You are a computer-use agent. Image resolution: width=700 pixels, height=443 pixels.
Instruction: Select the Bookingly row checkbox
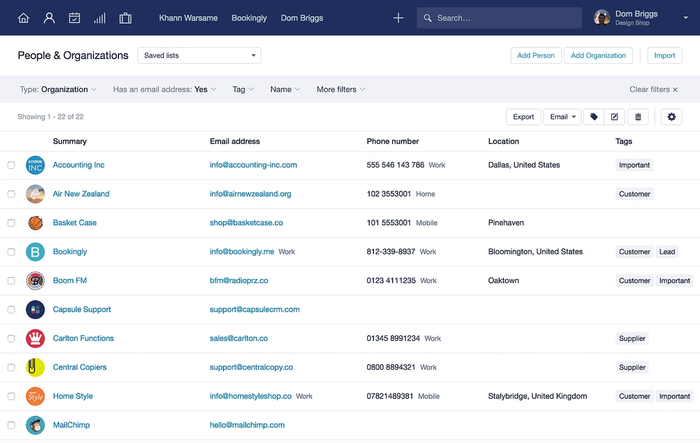click(x=12, y=252)
